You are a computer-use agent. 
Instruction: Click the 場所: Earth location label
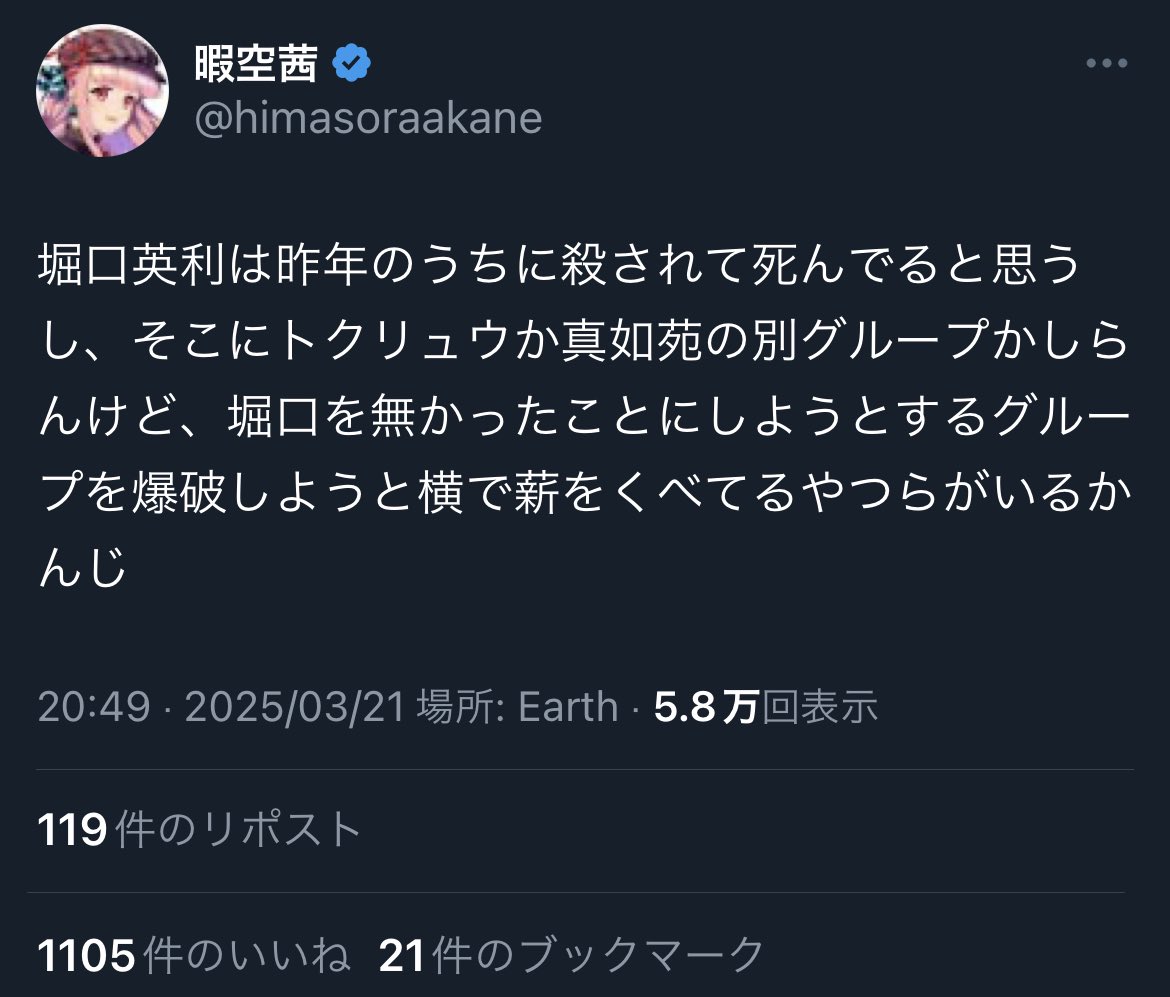pos(517,708)
